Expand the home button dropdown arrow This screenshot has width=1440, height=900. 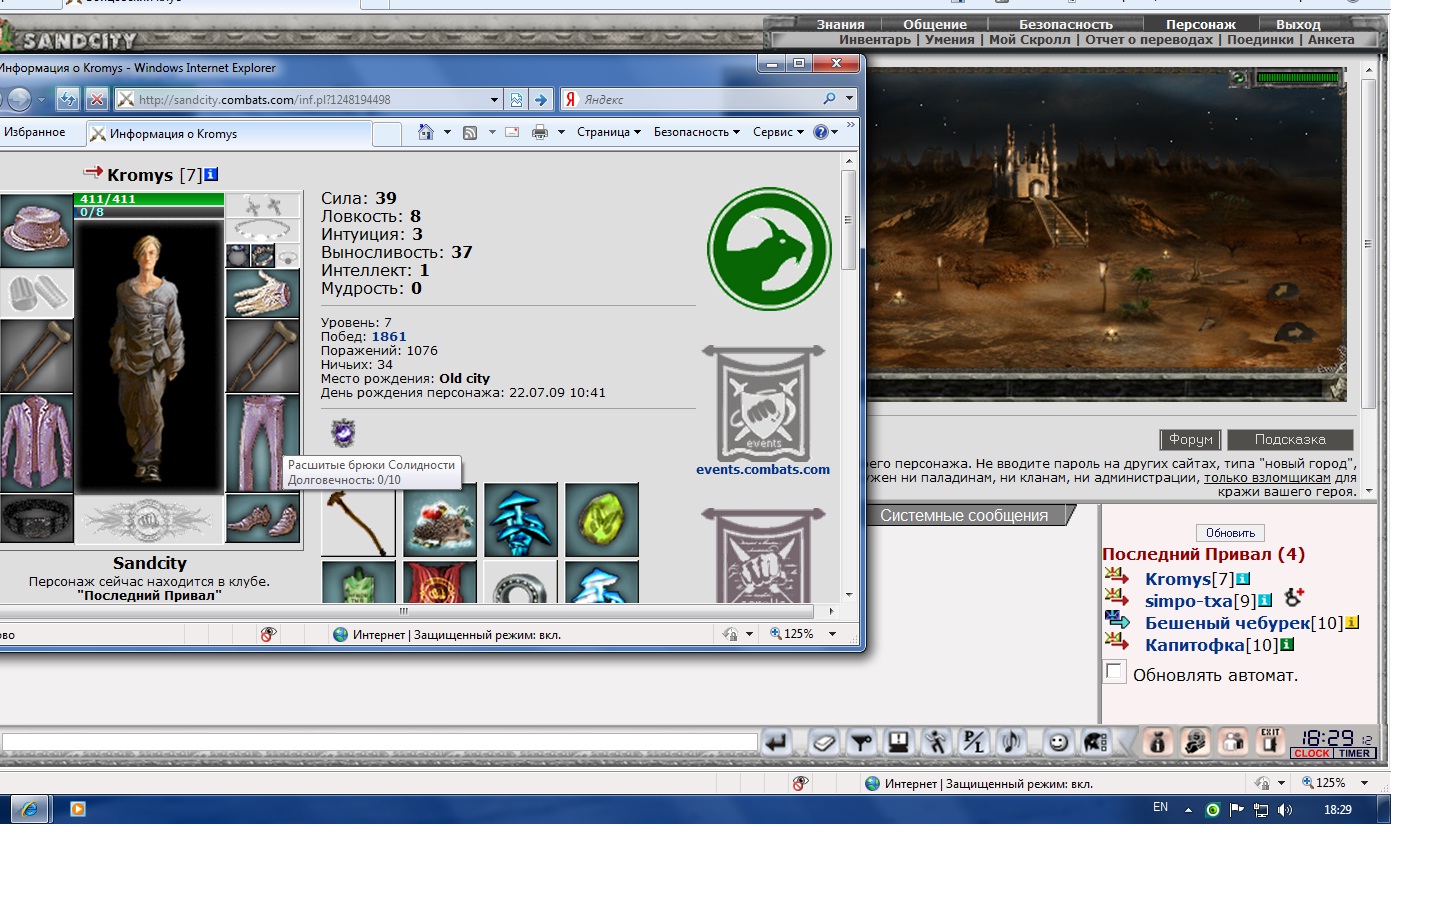(x=447, y=132)
